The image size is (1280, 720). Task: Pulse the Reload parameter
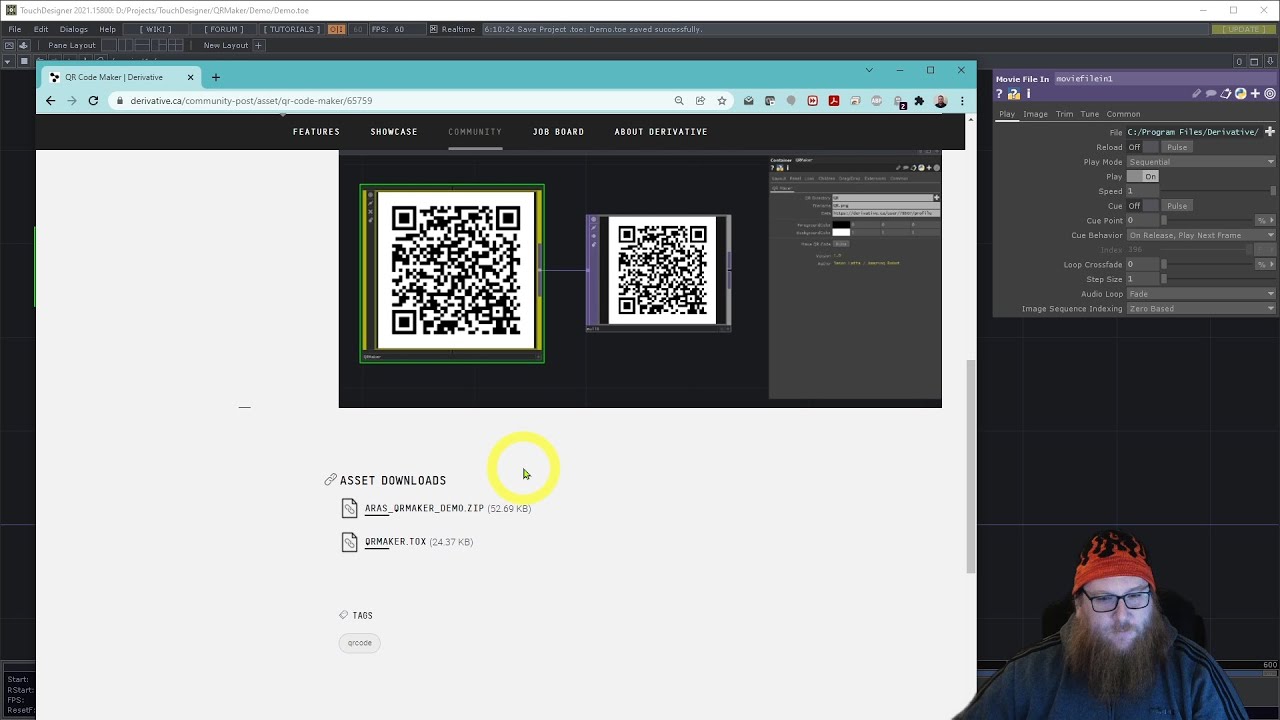coord(1177,147)
